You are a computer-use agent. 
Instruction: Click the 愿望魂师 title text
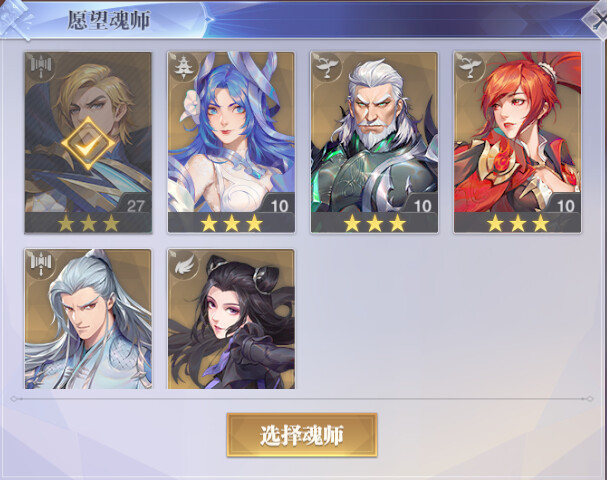point(108,20)
